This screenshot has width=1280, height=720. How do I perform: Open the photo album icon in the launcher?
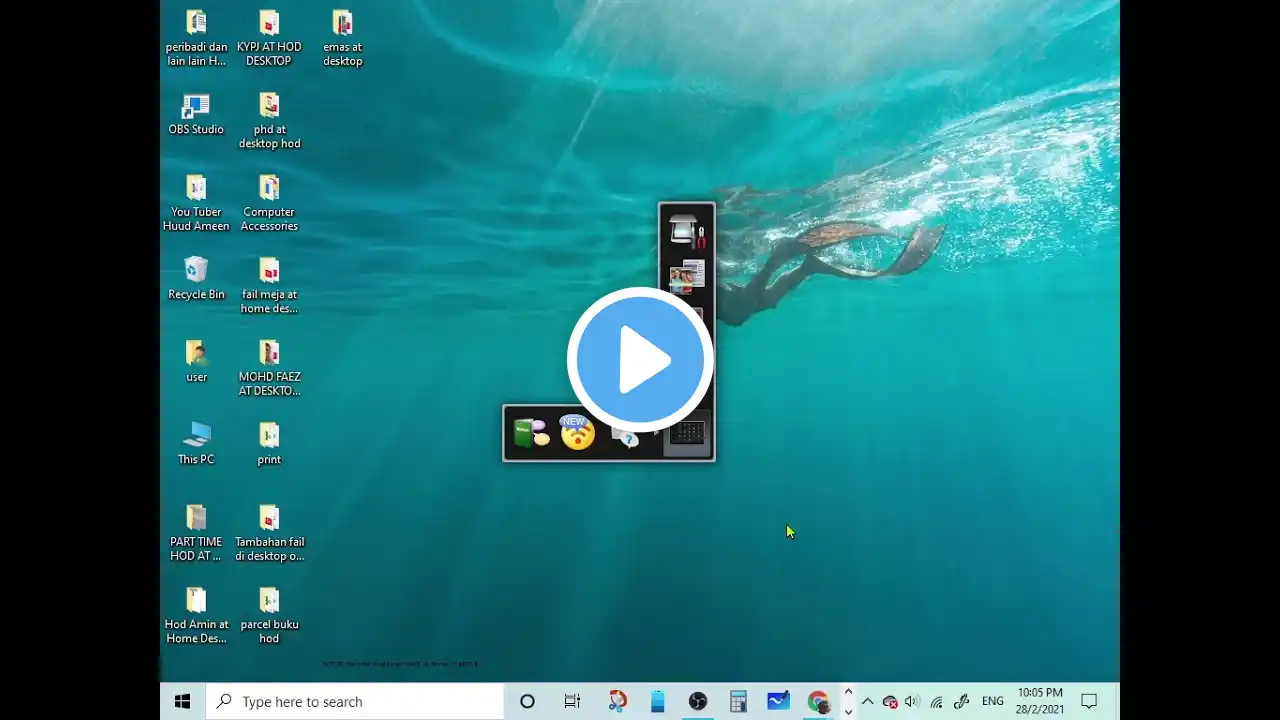click(687, 277)
